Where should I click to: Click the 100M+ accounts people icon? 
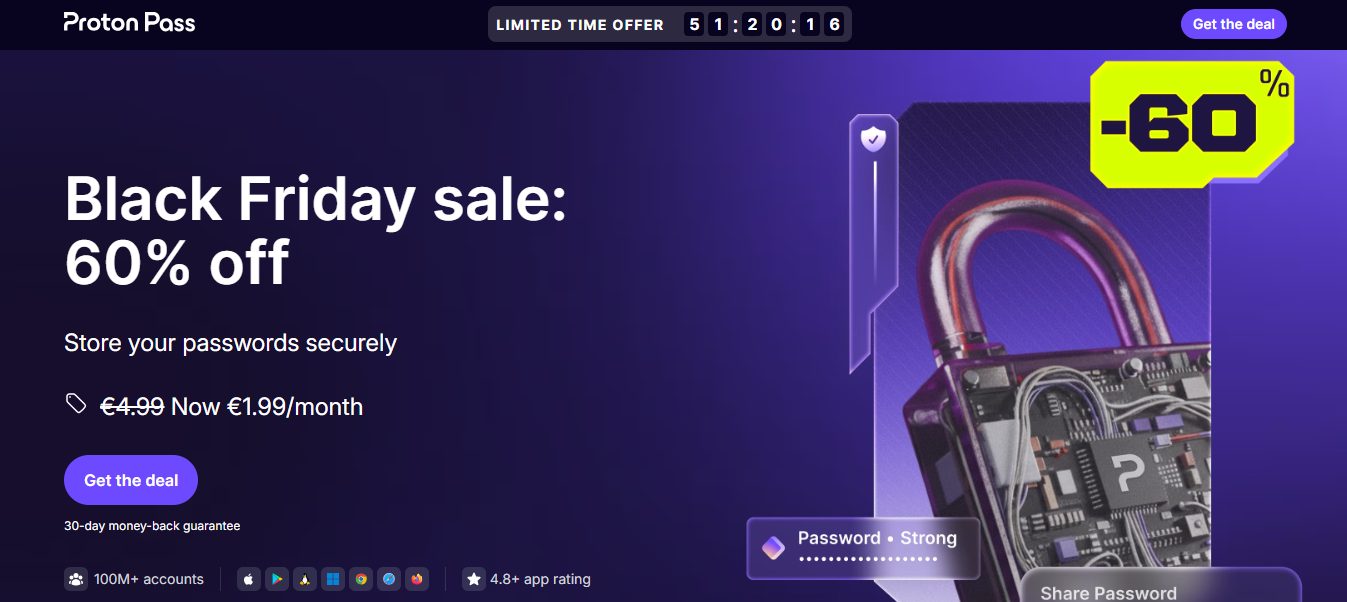point(76,579)
